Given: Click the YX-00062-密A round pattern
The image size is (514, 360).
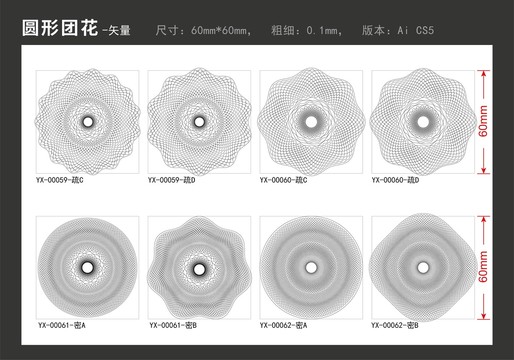Looking at the screenshot, I should (x=311, y=267).
